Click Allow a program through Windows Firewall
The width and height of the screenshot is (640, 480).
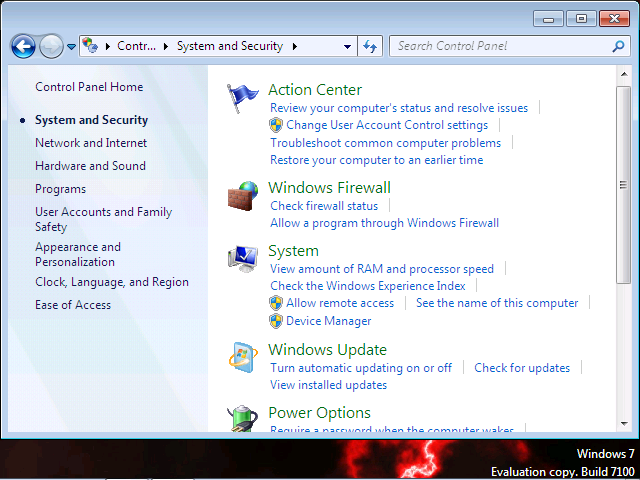click(x=384, y=223)
